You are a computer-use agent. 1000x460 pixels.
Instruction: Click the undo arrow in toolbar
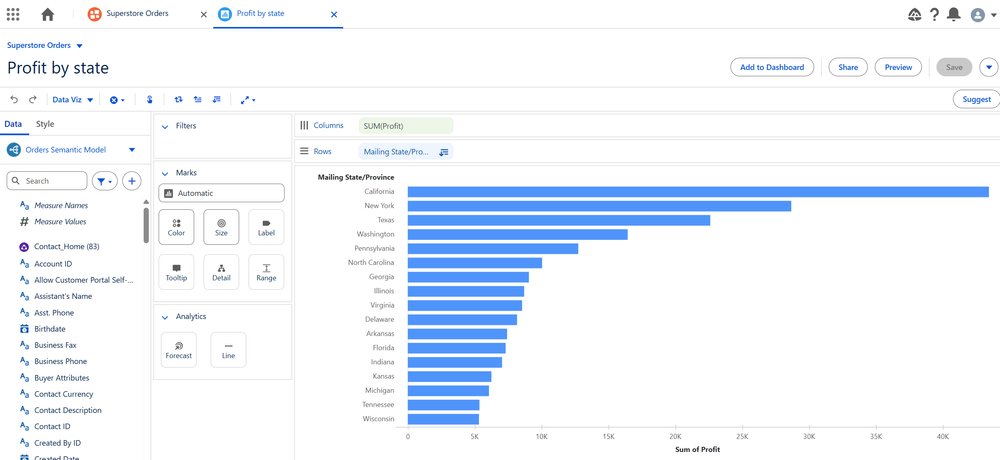tap(14, 100)
